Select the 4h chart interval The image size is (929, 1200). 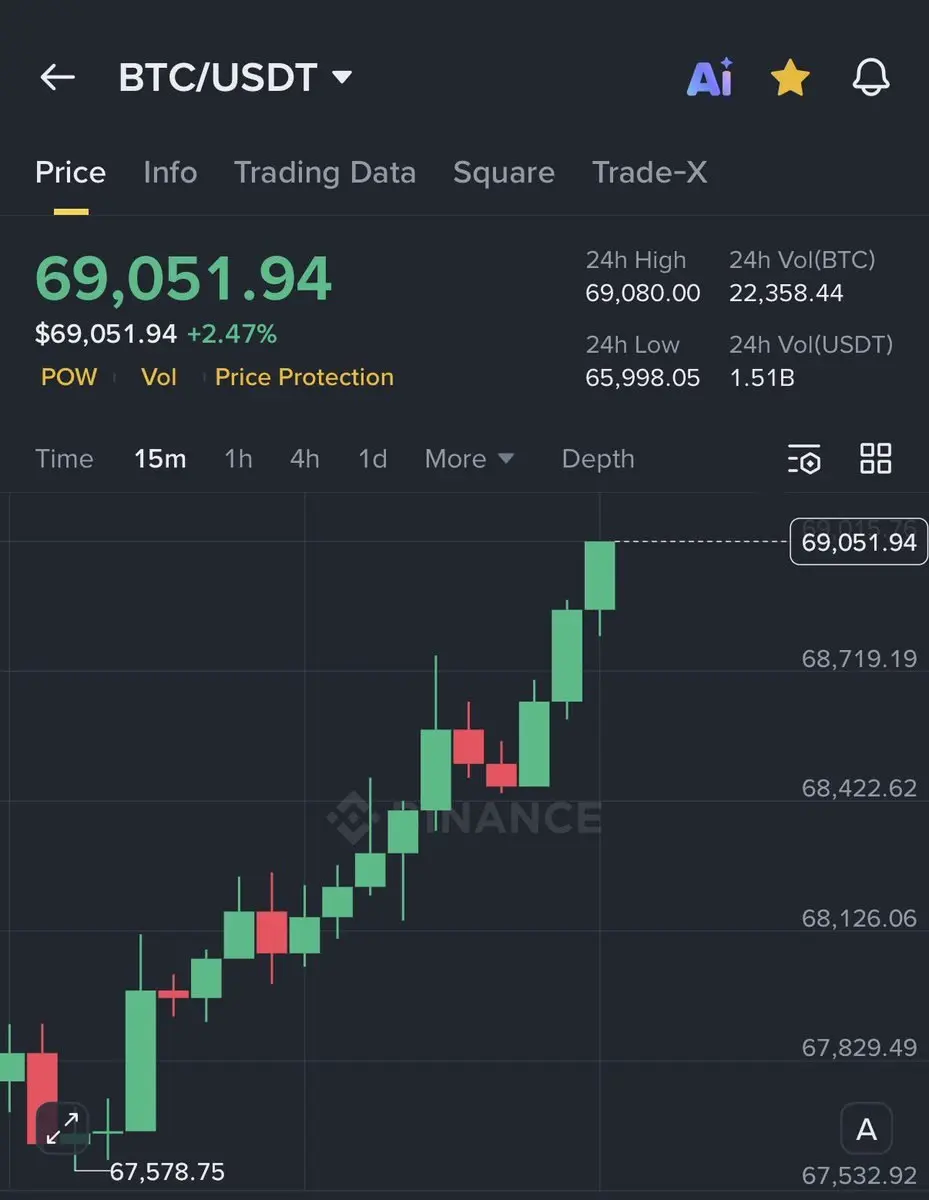tap(305, 459)
